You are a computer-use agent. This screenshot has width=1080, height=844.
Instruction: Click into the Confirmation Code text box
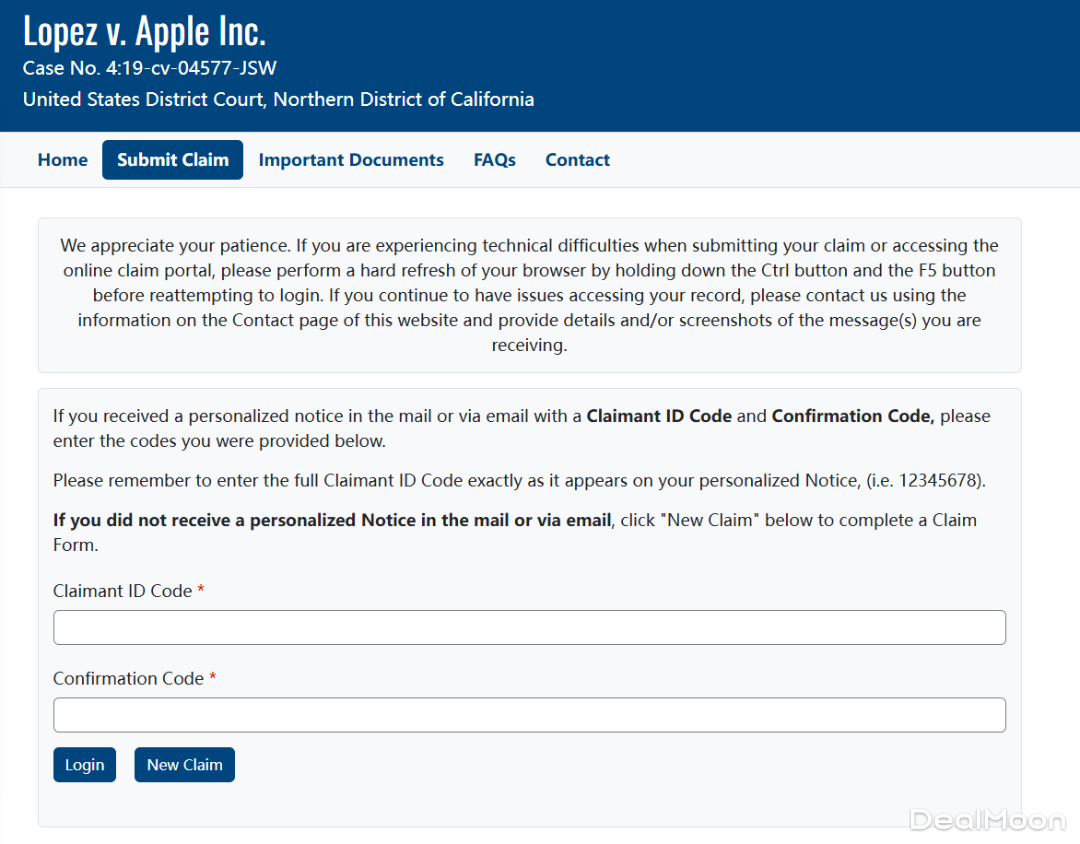(x=529, y=715)
